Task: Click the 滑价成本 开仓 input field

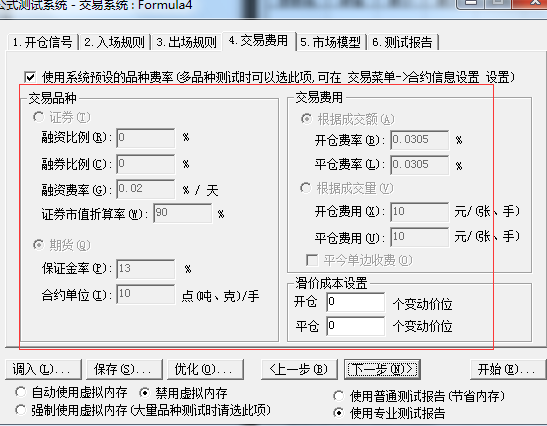Action: [x=356, y=302]
